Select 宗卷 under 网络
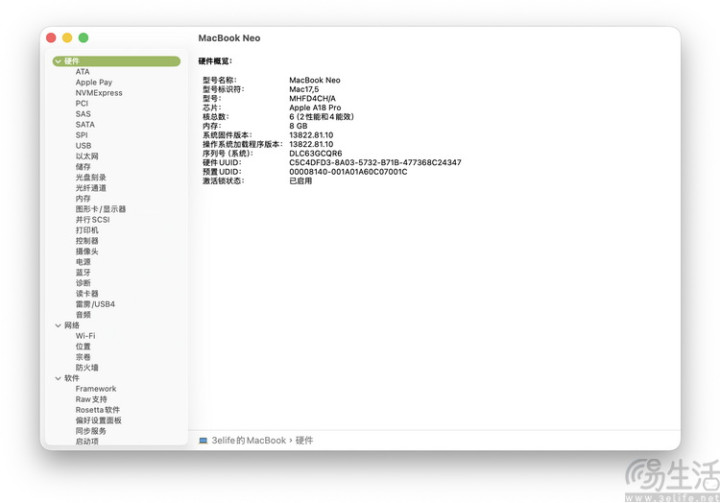This screenshot has width=720, height=503. (x=83, y=357)
